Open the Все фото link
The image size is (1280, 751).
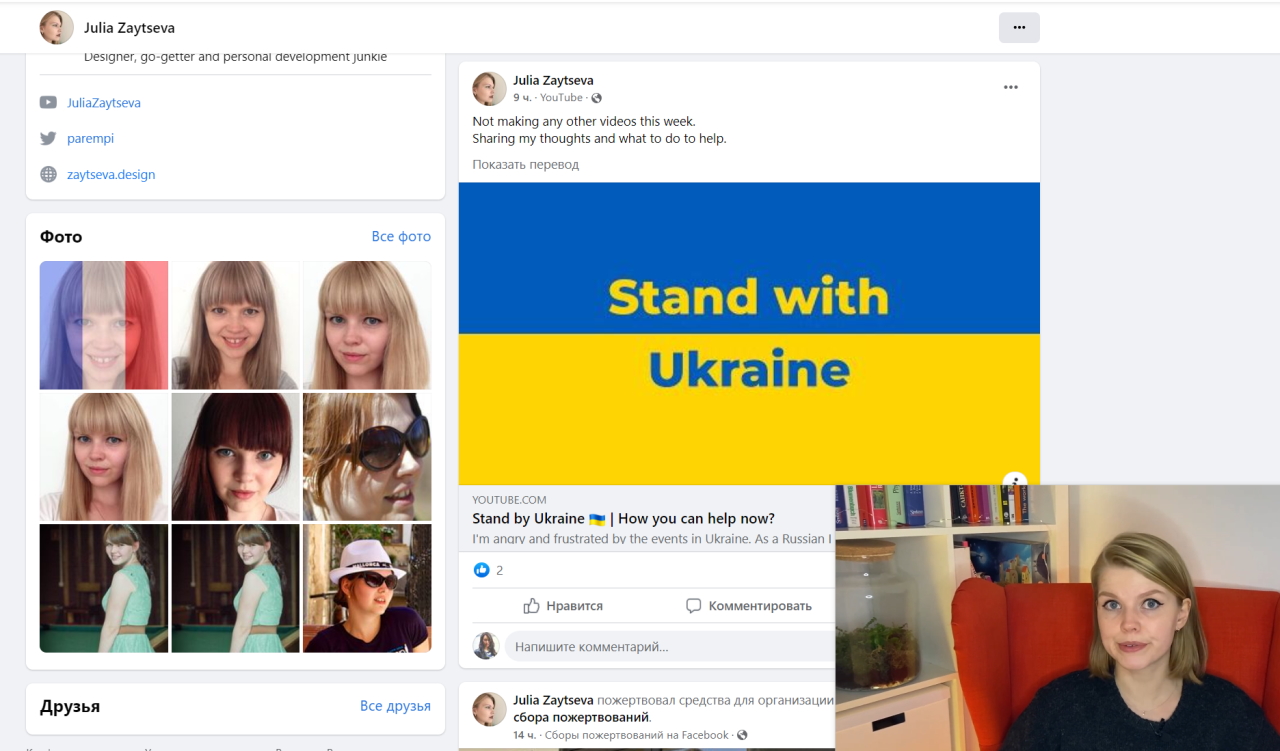(401, 236)
